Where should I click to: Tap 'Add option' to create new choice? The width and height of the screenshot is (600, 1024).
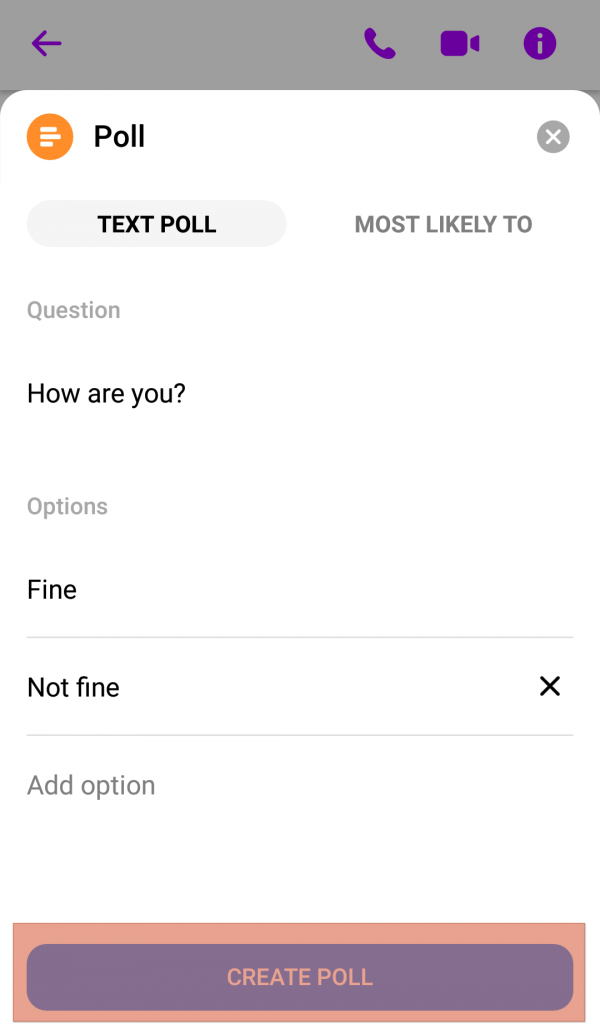click(x=91, y=785)
